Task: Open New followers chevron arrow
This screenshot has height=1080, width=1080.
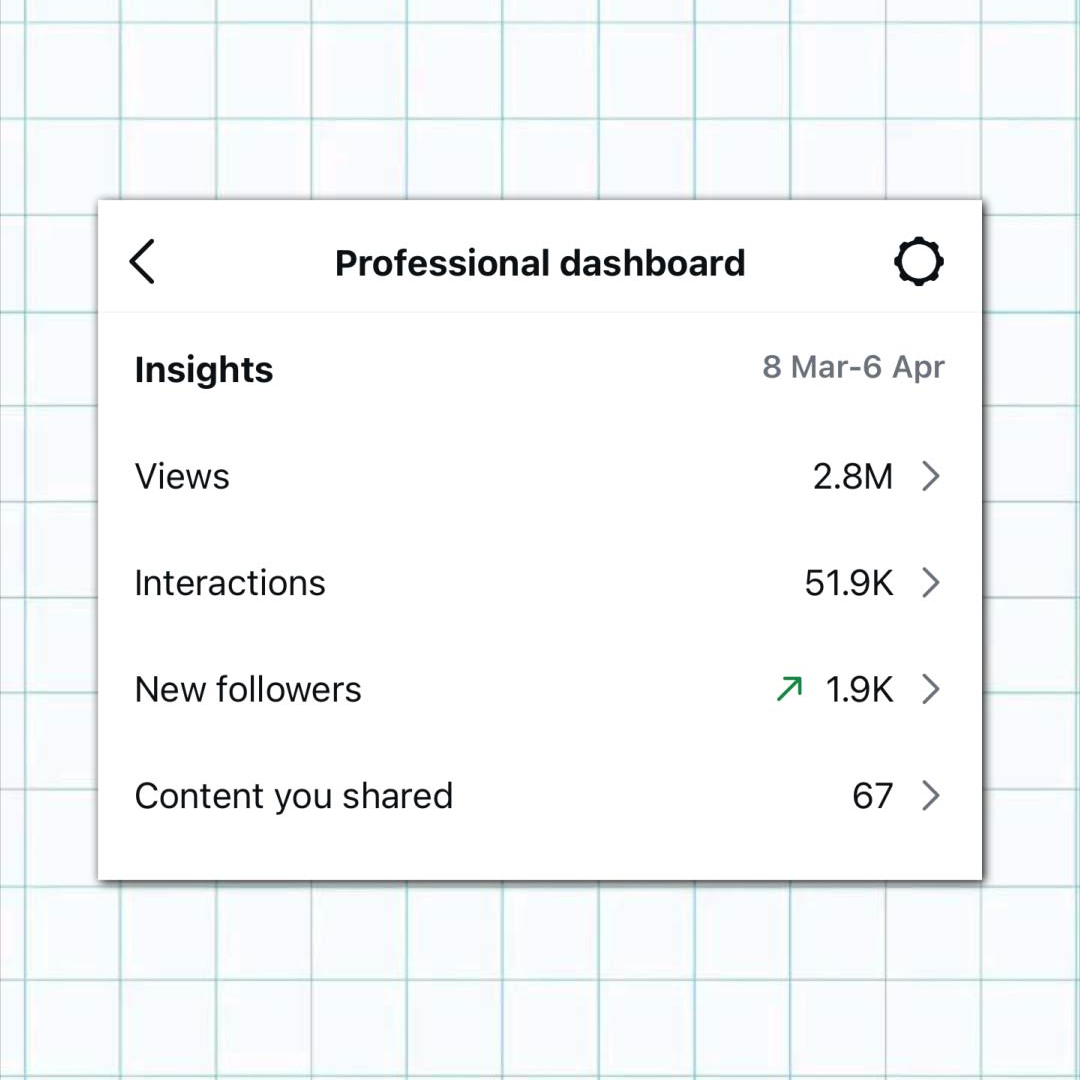Action: (x=930, y=689)
